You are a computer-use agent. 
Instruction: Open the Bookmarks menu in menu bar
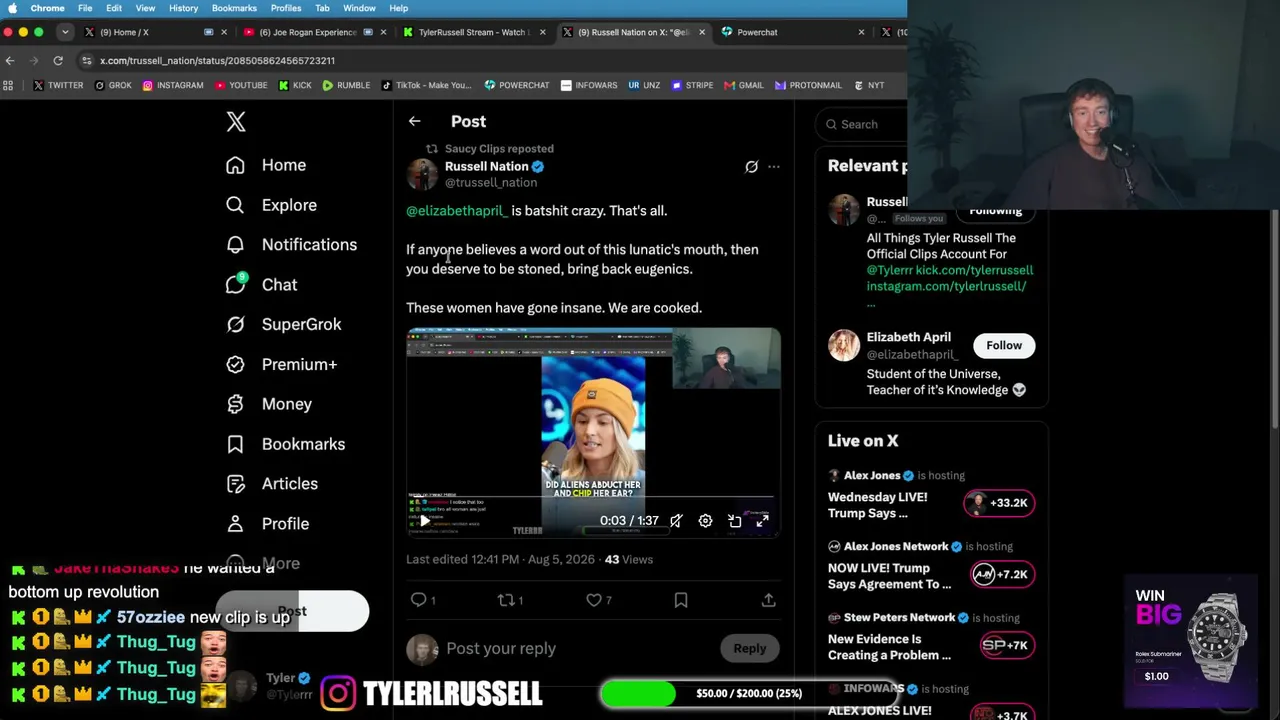(234, 8)
